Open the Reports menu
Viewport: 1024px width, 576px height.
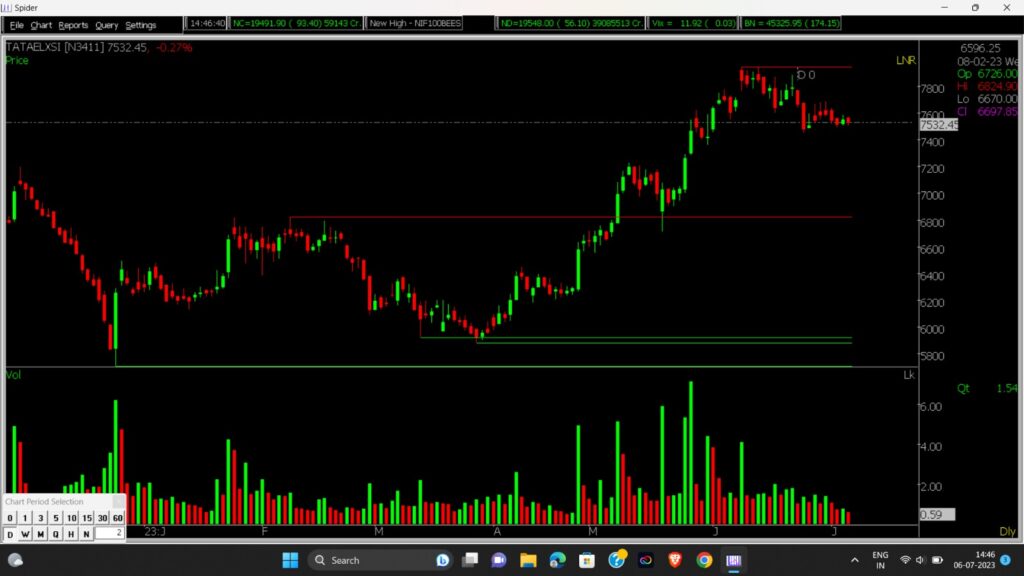coord(73,25)
